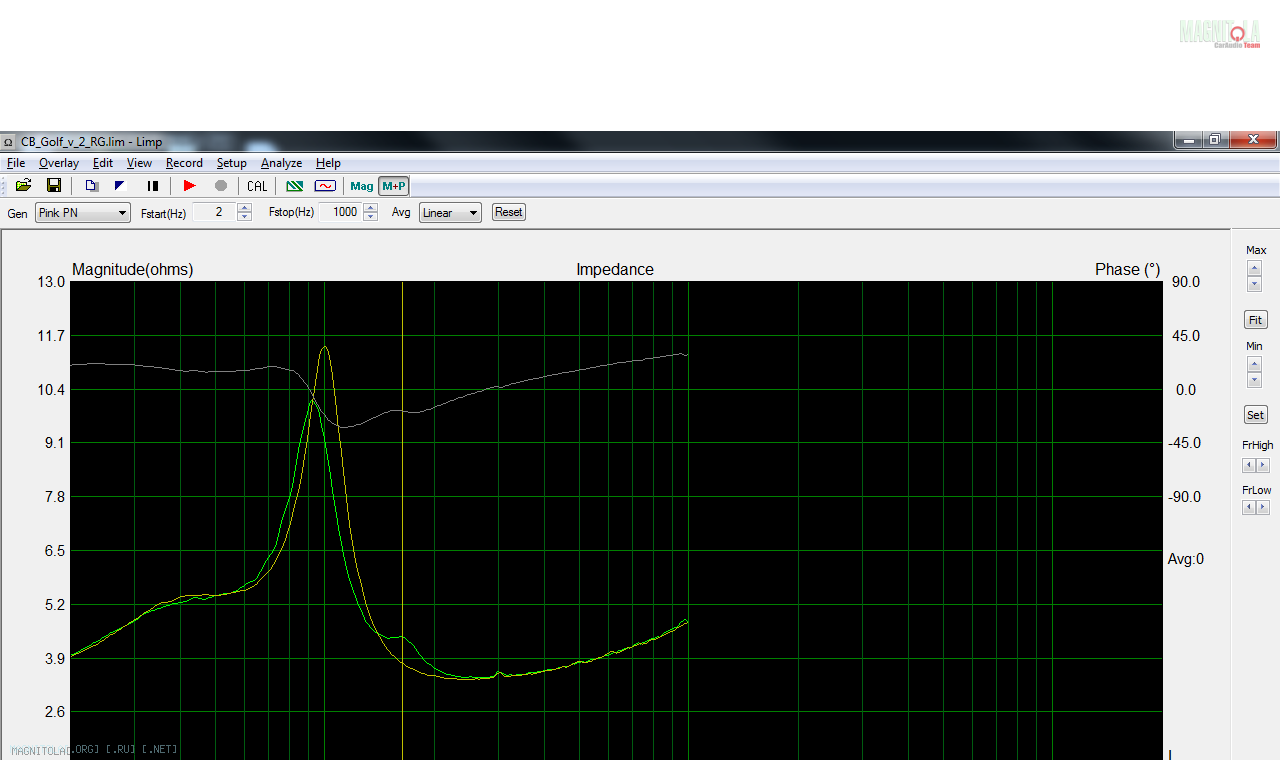Screen dimensions: 1280x760
Task: Toggle the M+P magnitude and phase view
Action: (394, 186)
